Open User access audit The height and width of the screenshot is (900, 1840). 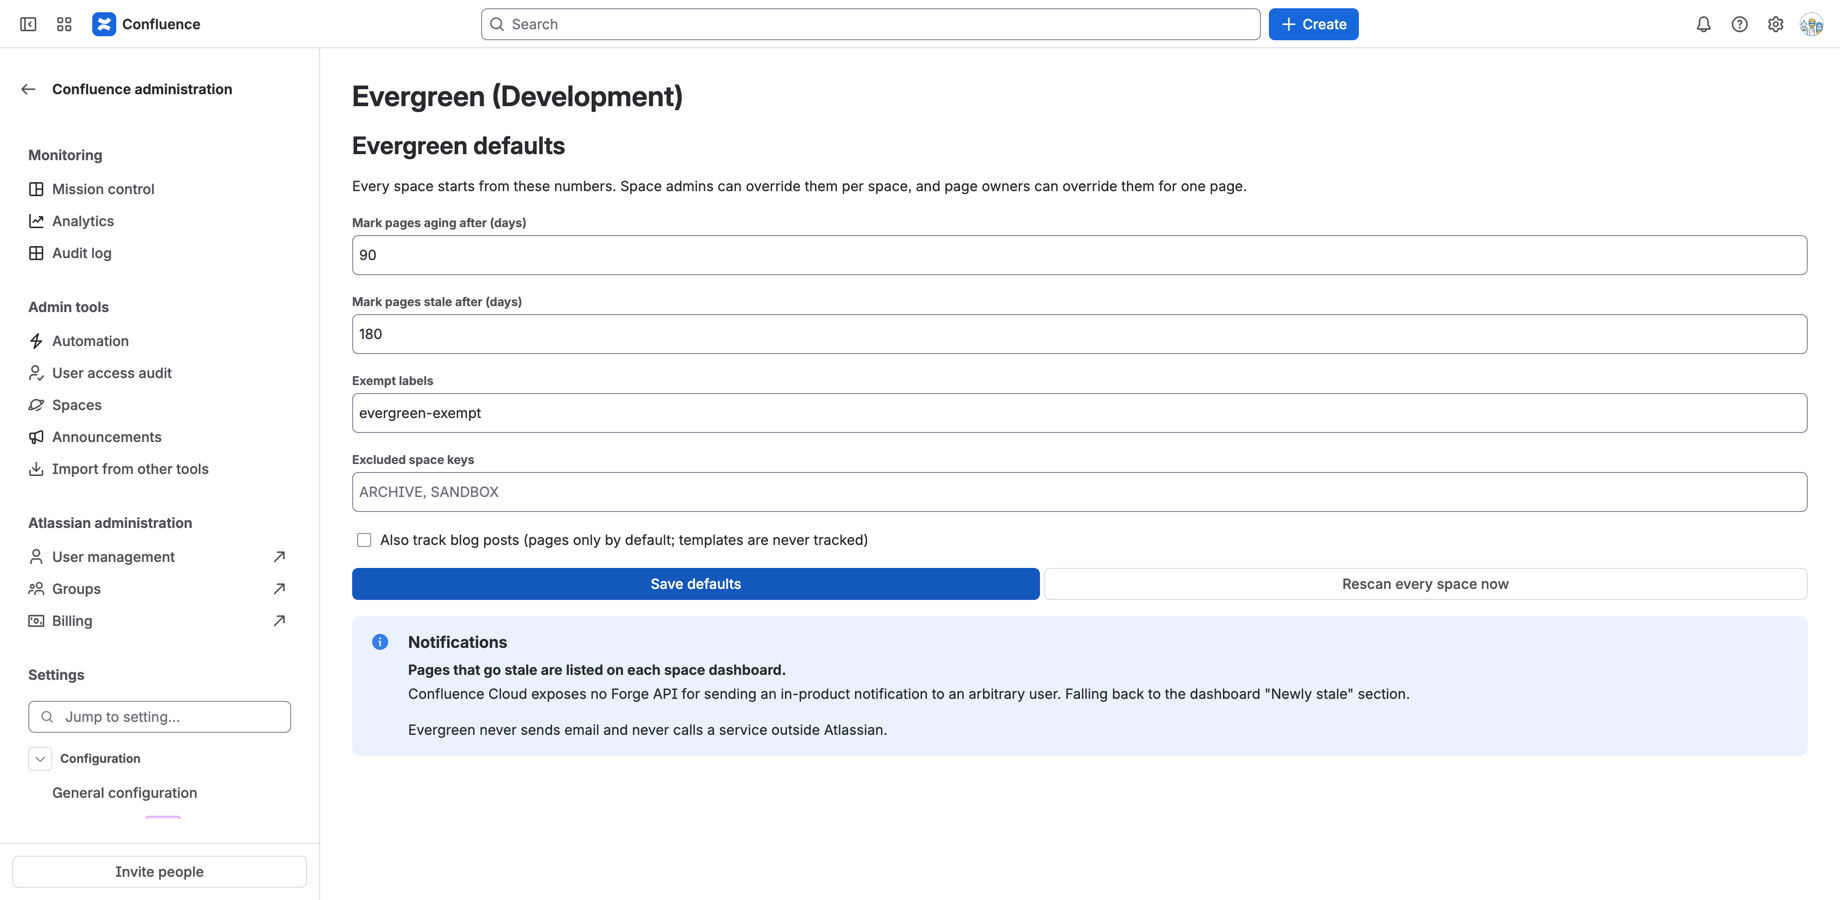[x=112, y=373]
